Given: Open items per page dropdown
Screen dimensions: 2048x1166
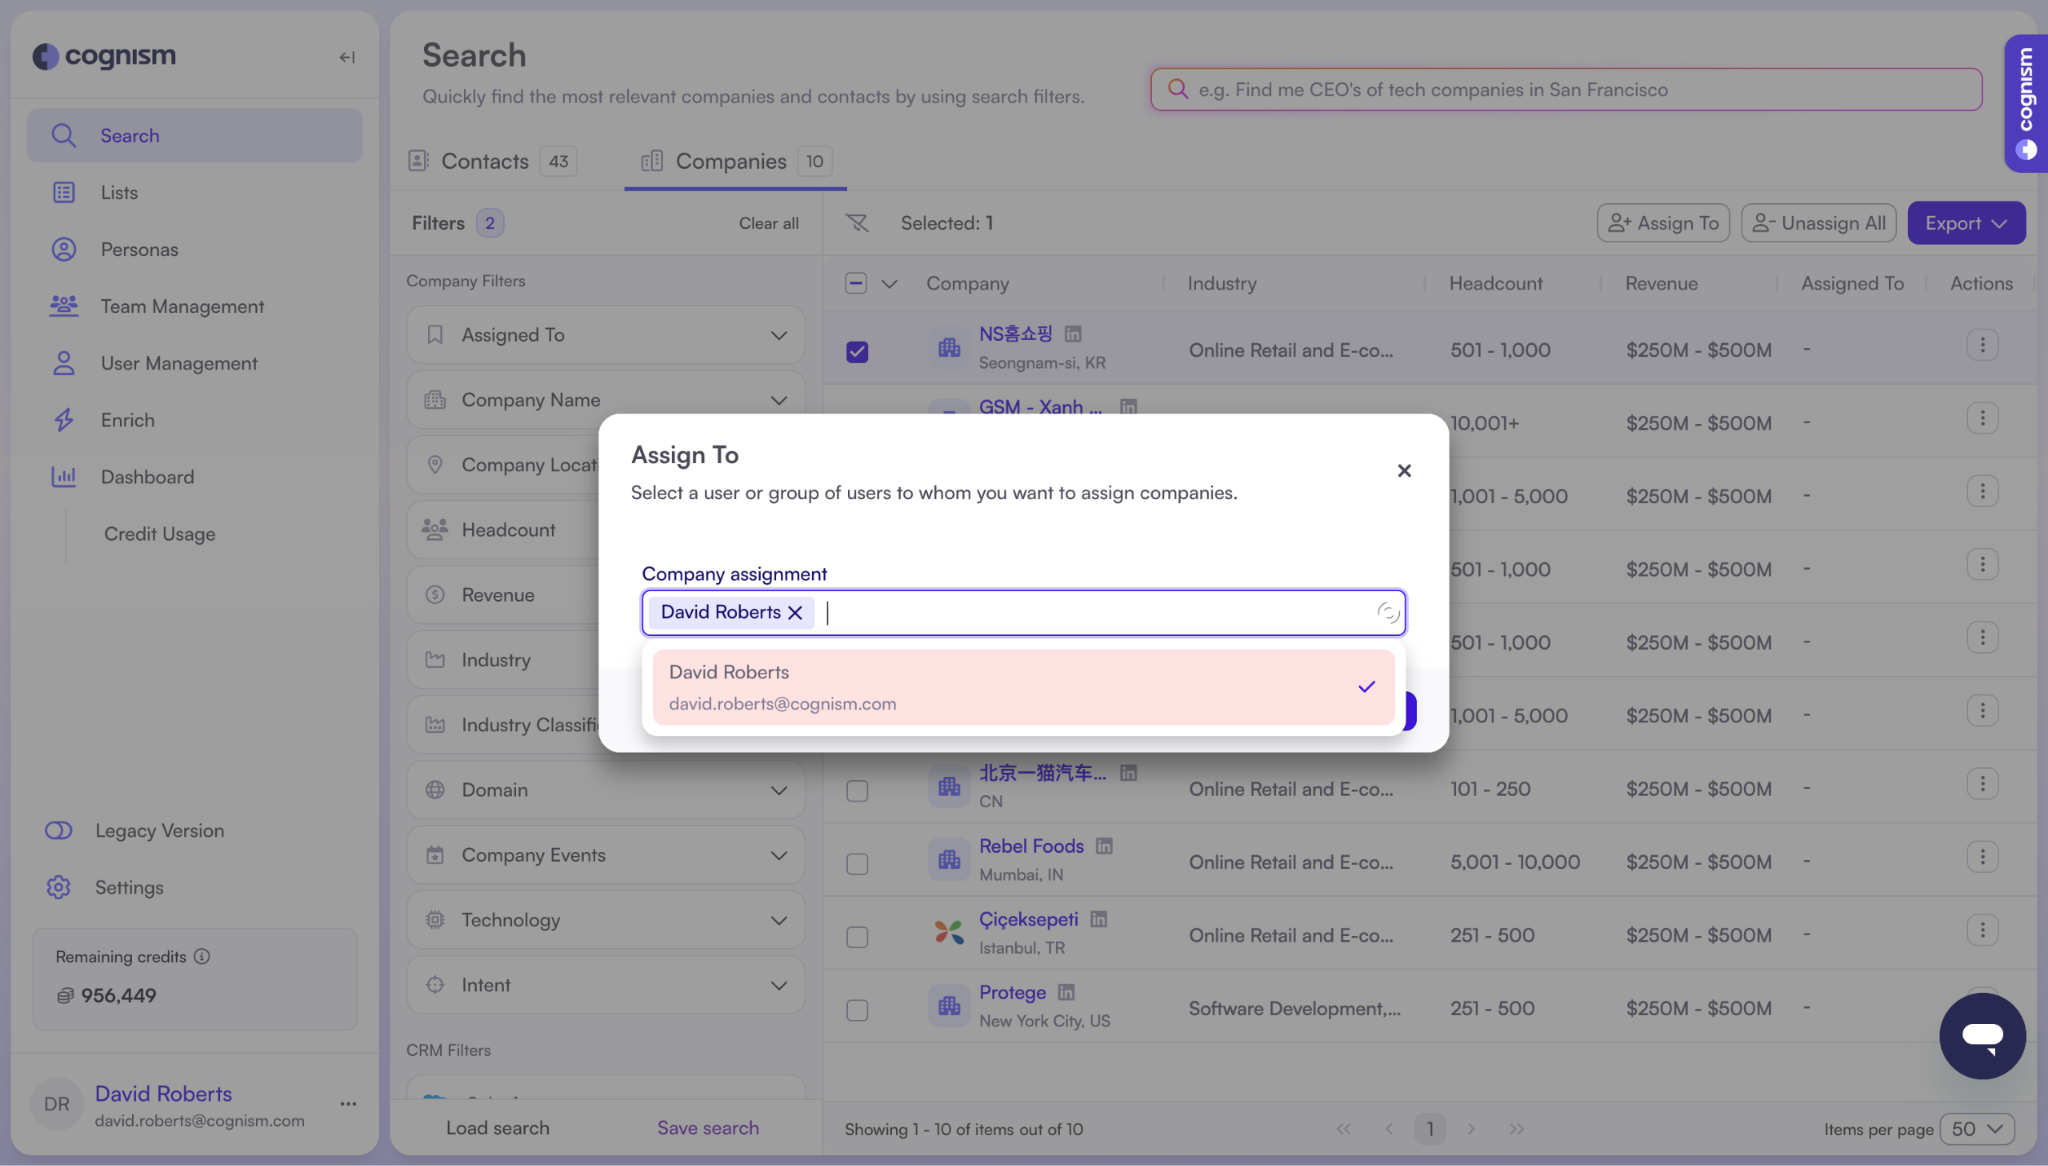Looking at the screenshot, I should pos(1977,1129).
